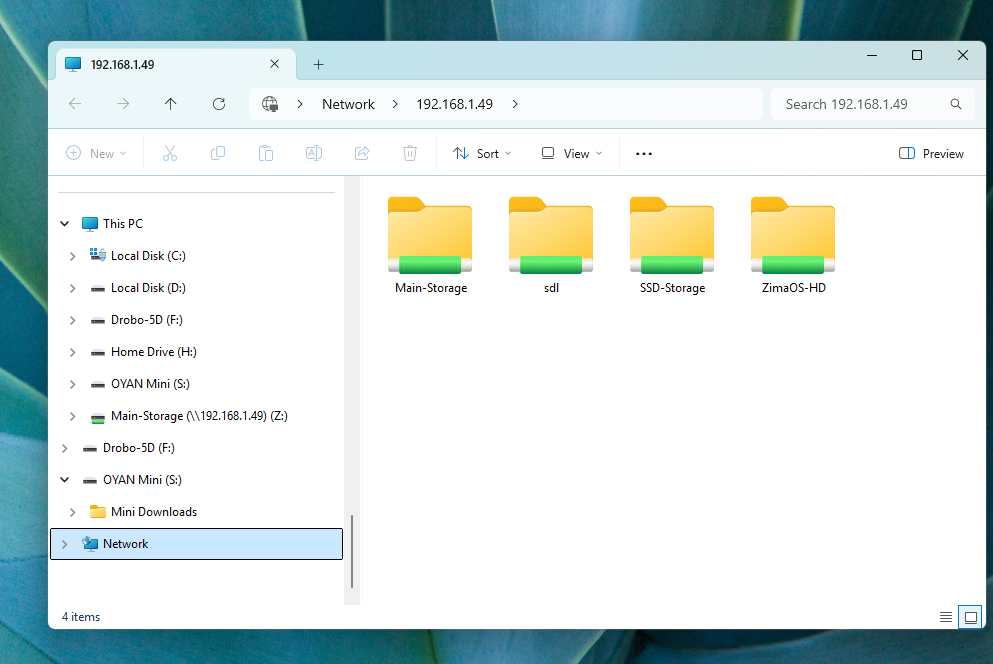Select Local Disk (D:) in navigation pane

point(148,288)
